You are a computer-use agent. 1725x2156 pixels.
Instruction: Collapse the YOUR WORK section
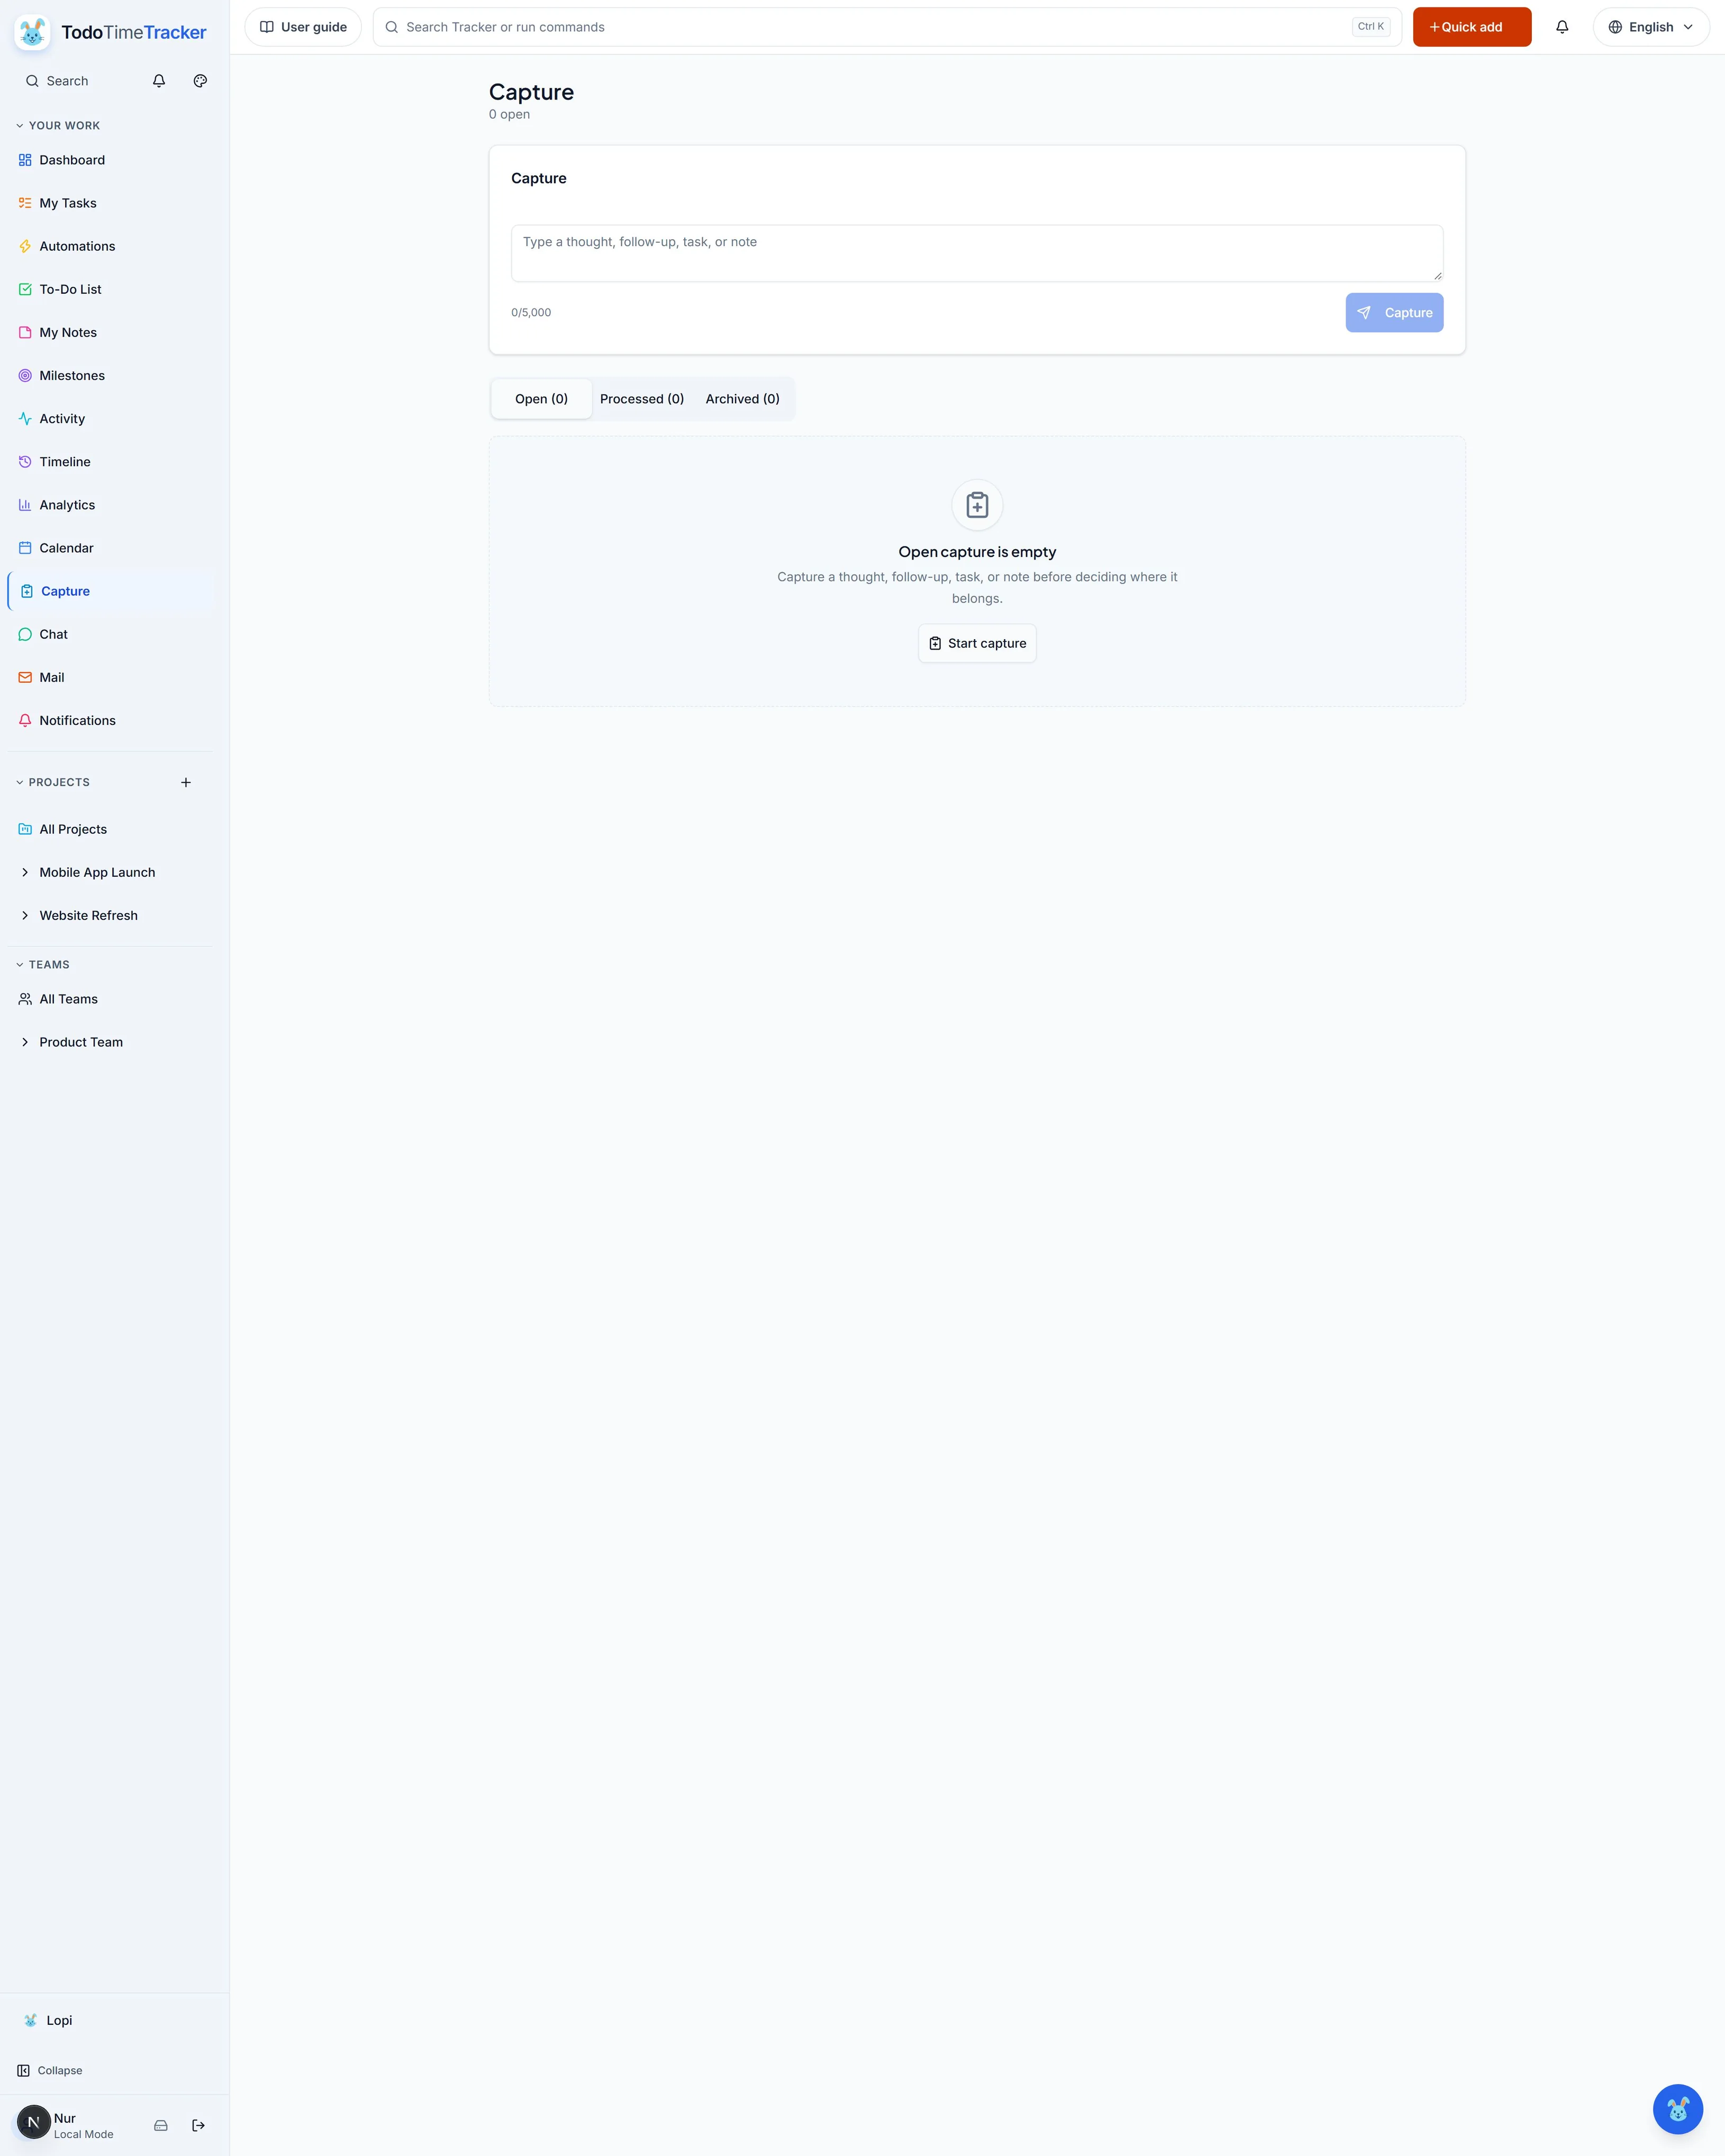59,125
